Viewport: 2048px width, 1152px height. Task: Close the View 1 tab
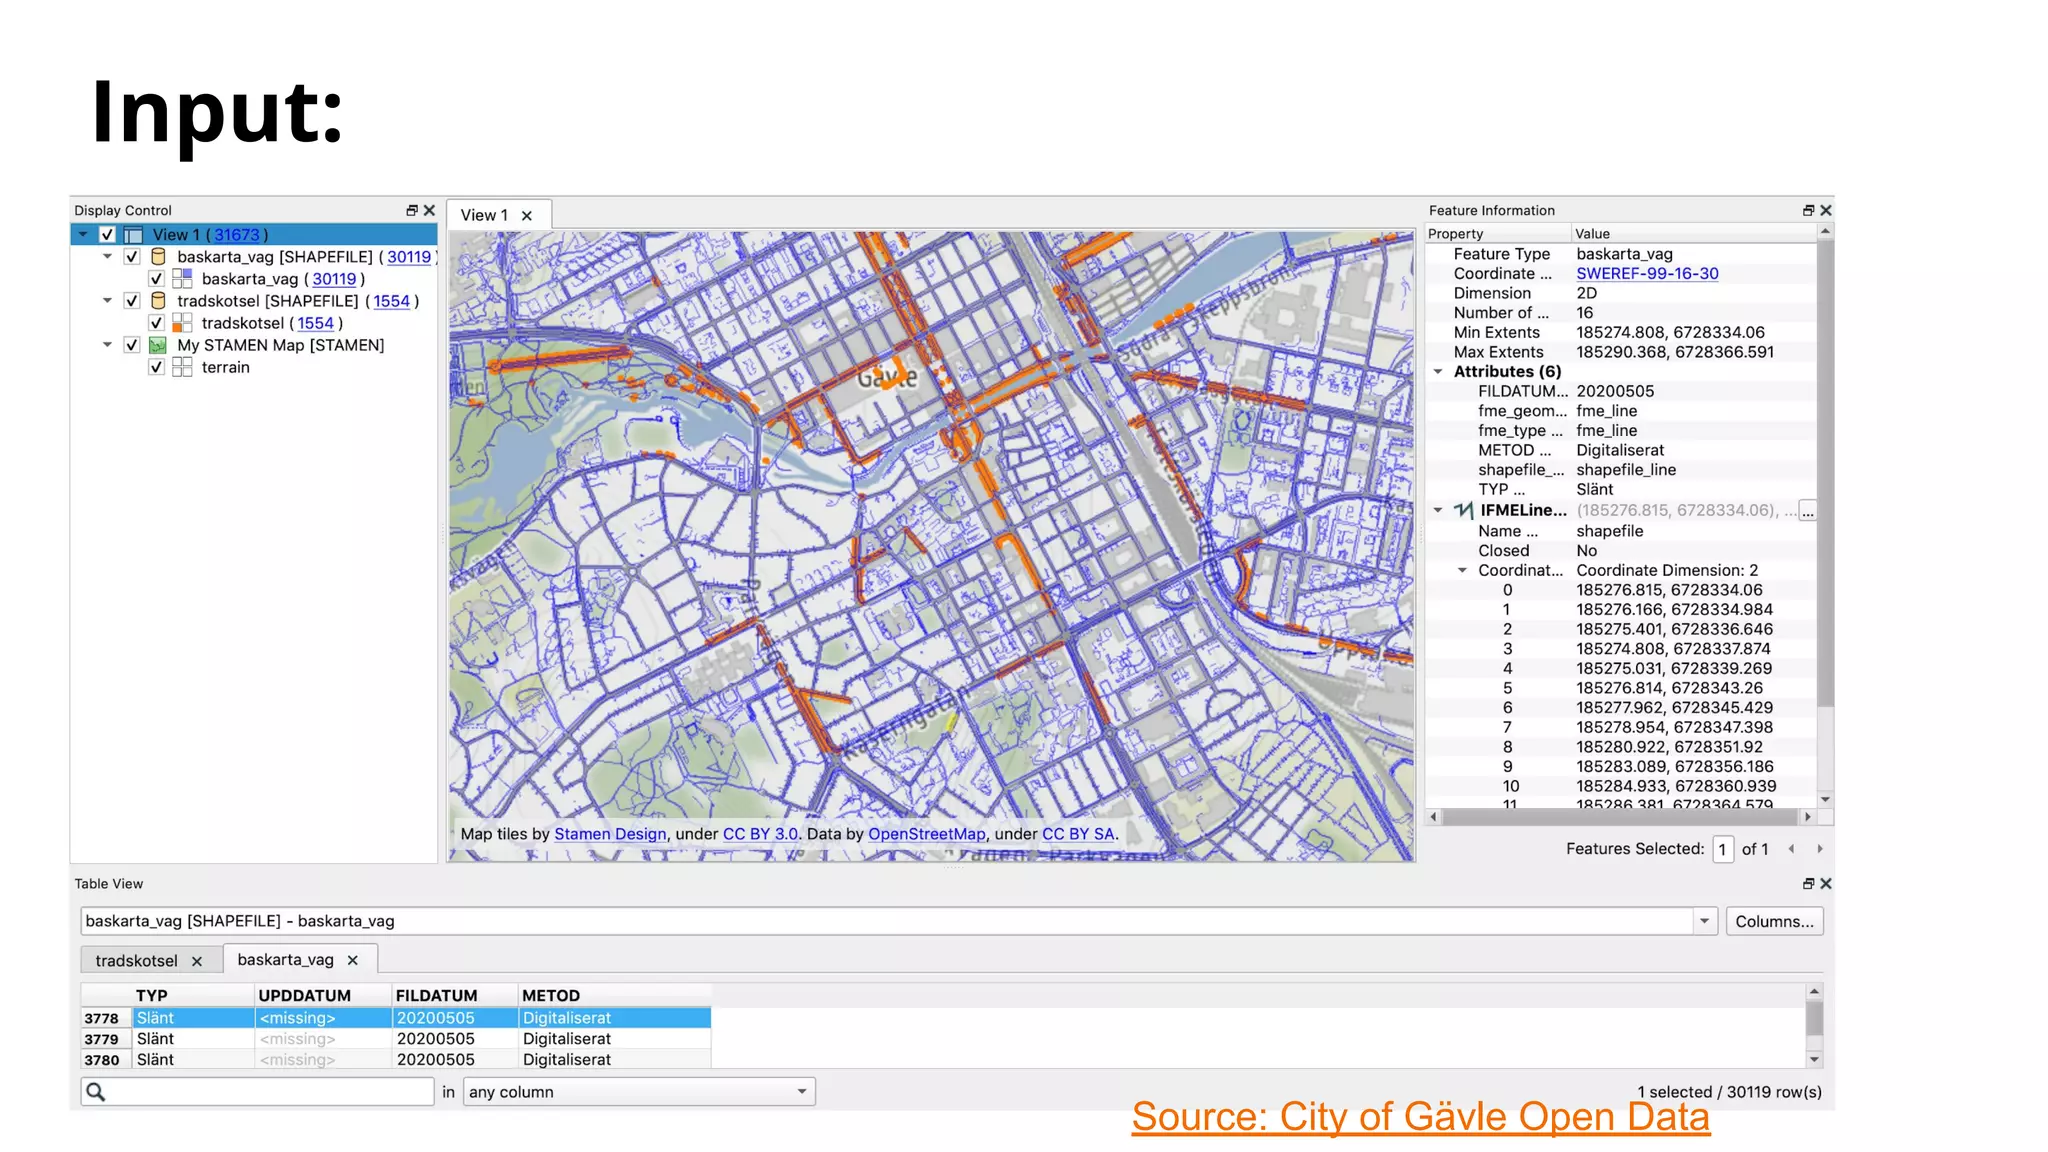pyautogui.click(x=527, y=216)
